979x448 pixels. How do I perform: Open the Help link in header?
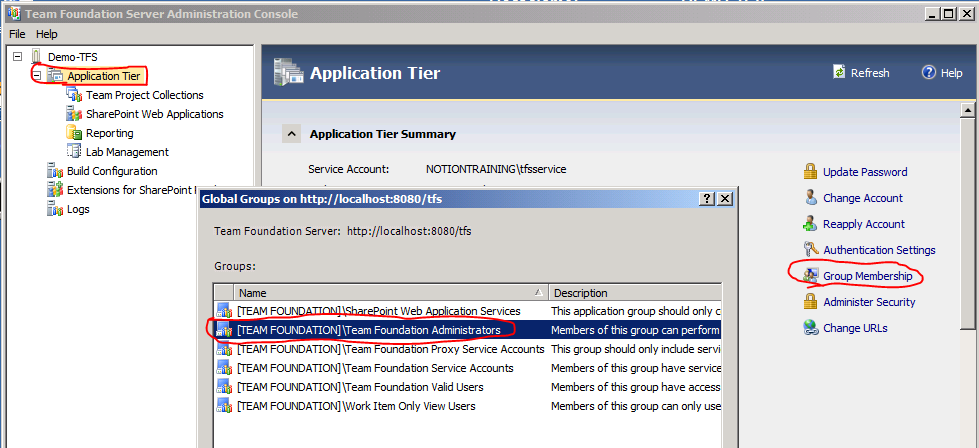click(x=952, y=73)
